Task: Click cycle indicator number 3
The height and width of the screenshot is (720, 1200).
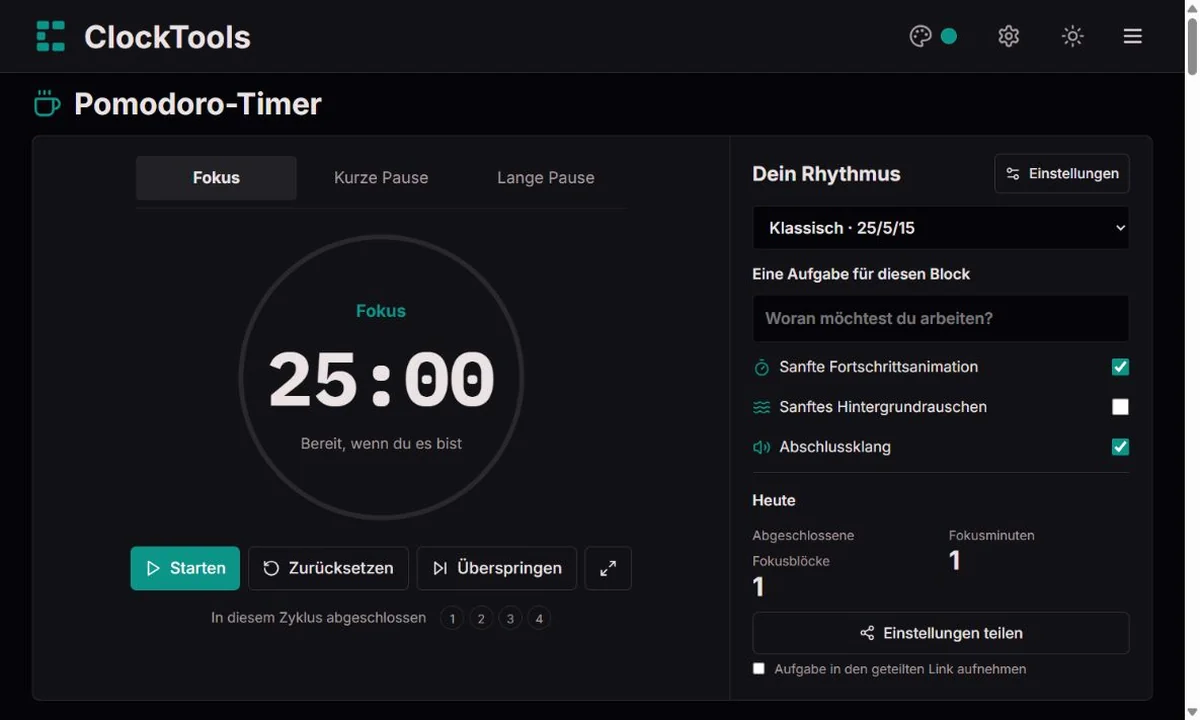Action: coord(510,618)
